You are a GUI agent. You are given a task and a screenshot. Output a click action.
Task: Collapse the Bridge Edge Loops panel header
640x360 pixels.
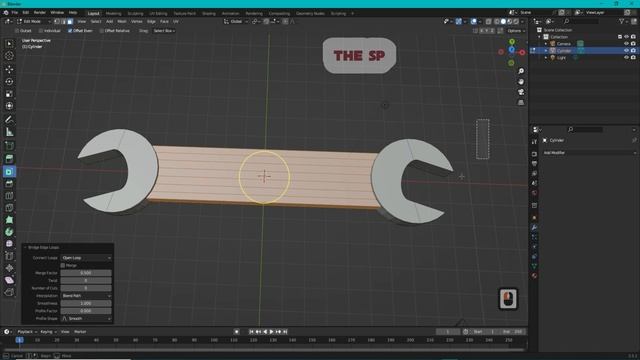pos(42,247)
